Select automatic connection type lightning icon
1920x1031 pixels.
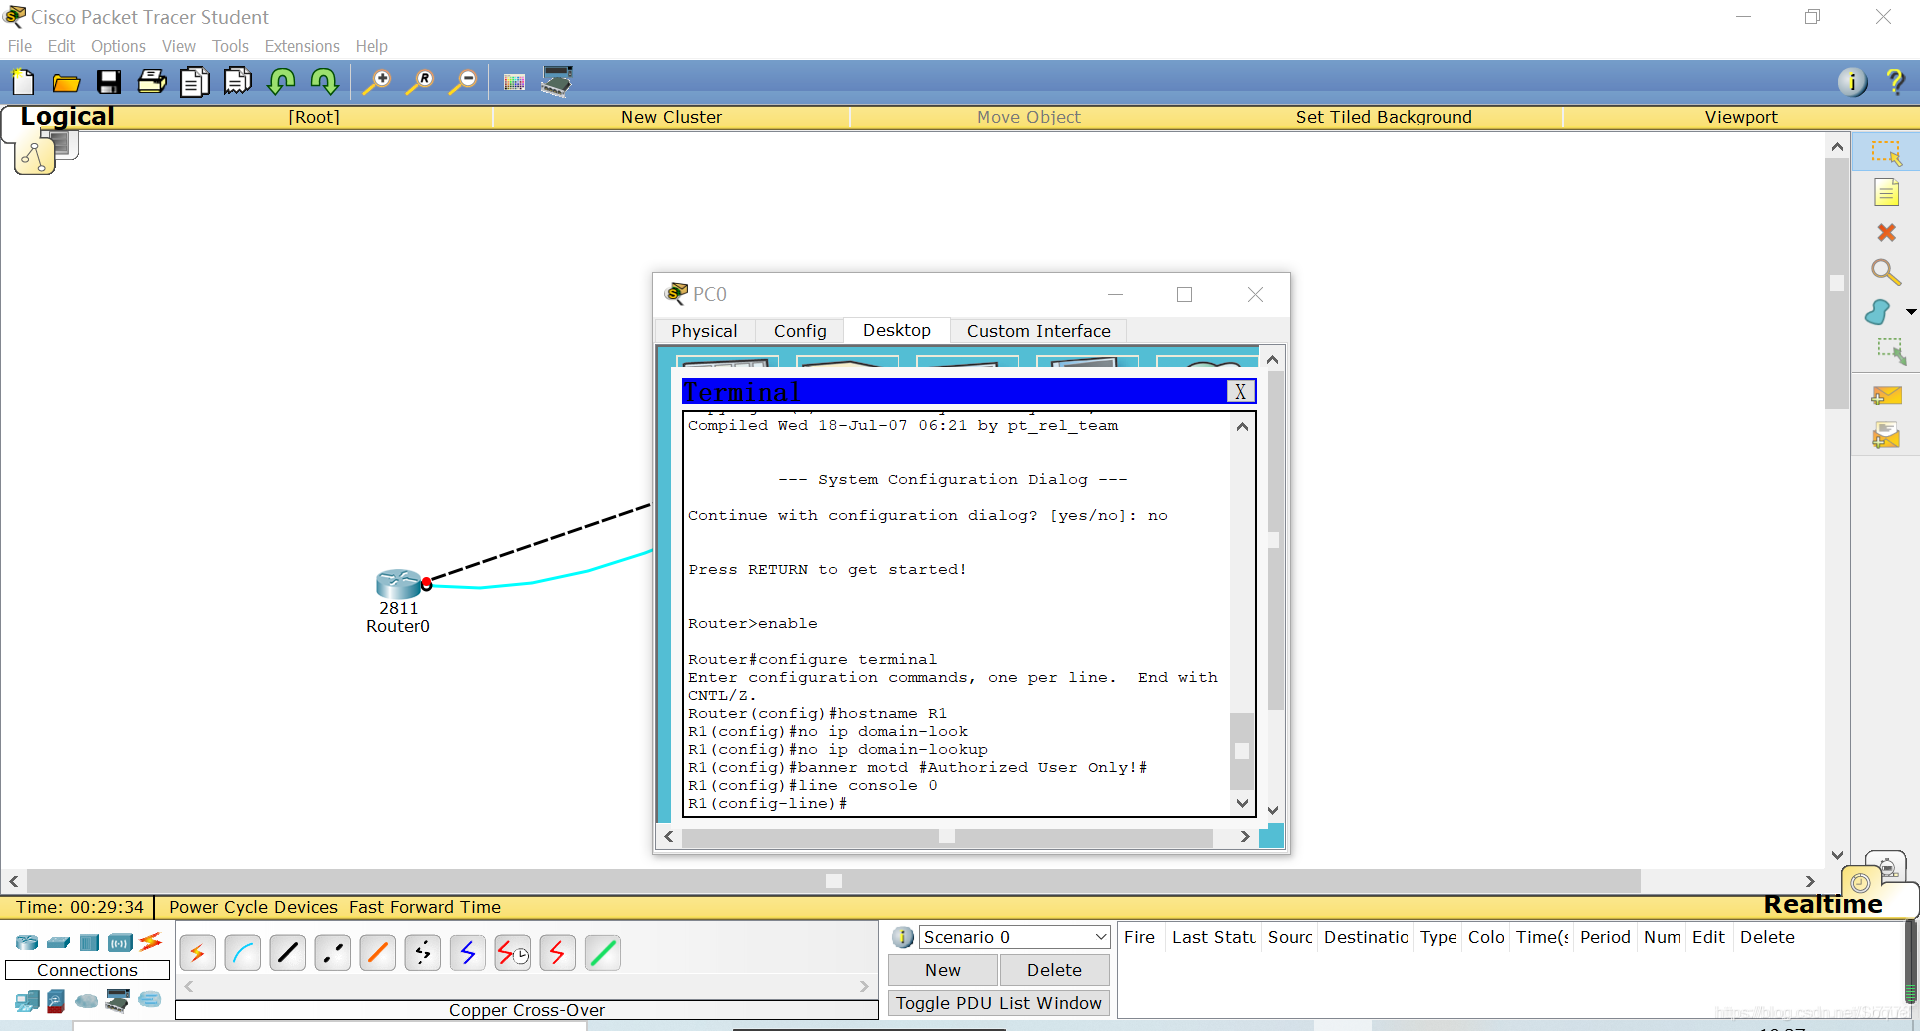197,953
